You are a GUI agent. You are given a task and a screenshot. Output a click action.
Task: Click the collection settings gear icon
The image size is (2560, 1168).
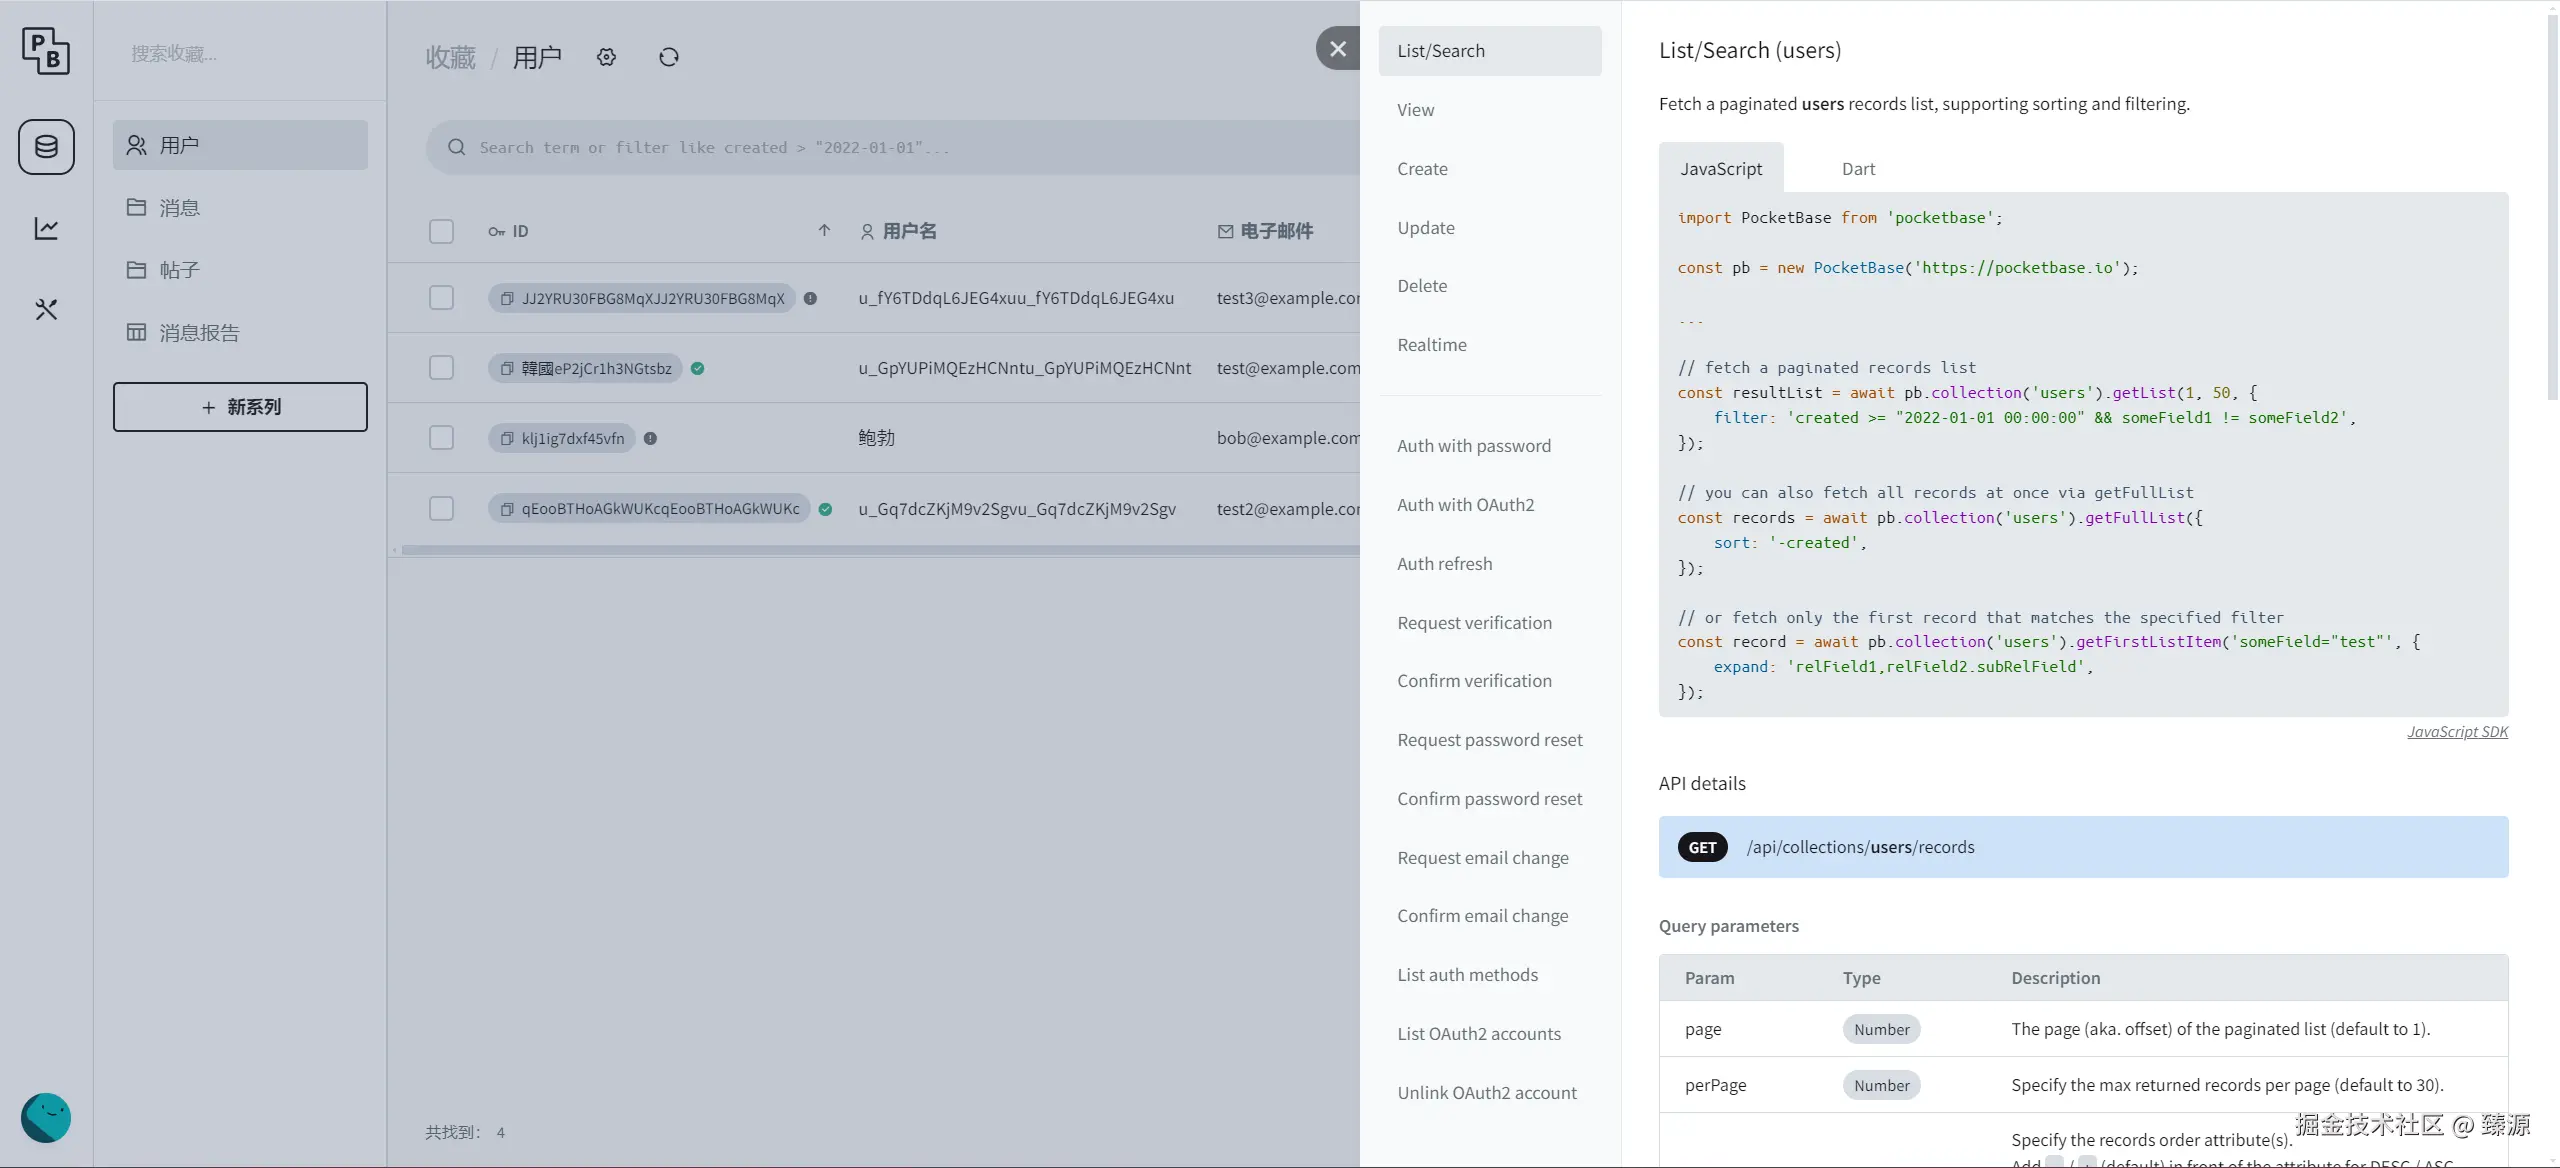(x=606, y=58)
